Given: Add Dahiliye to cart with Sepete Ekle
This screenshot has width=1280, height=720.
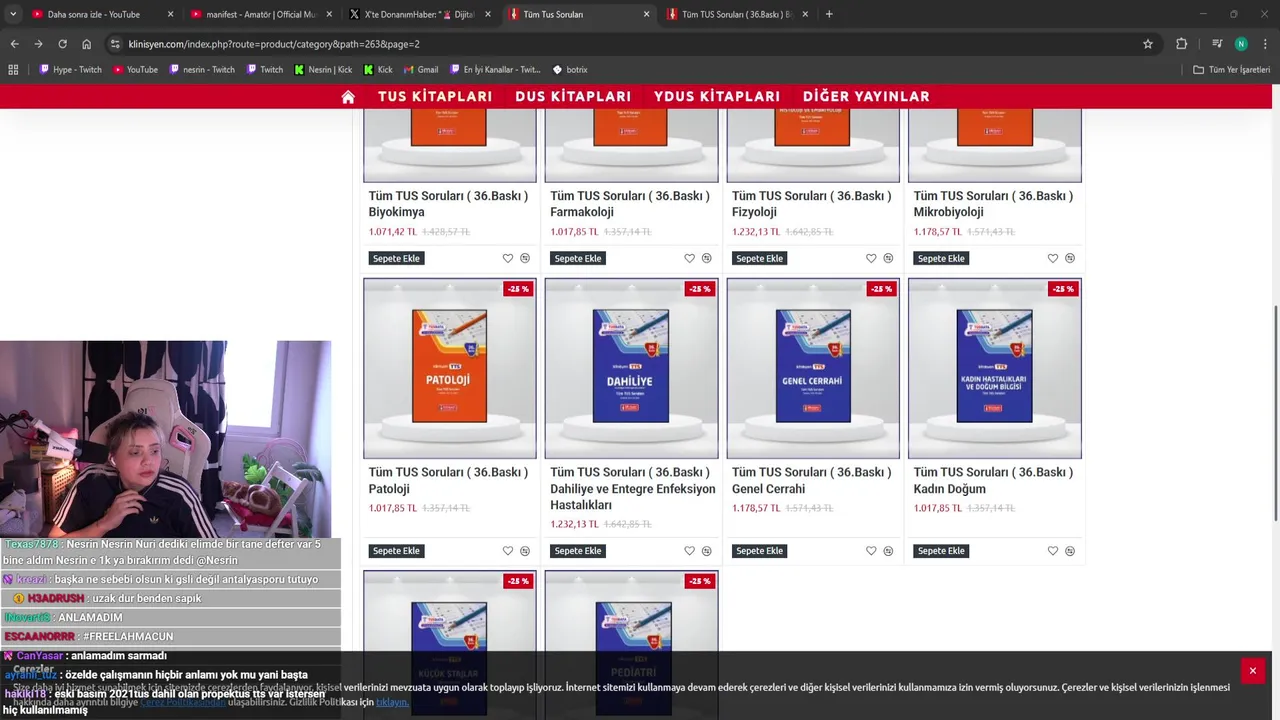Looking at the screenshot, I should click(578, 551).
